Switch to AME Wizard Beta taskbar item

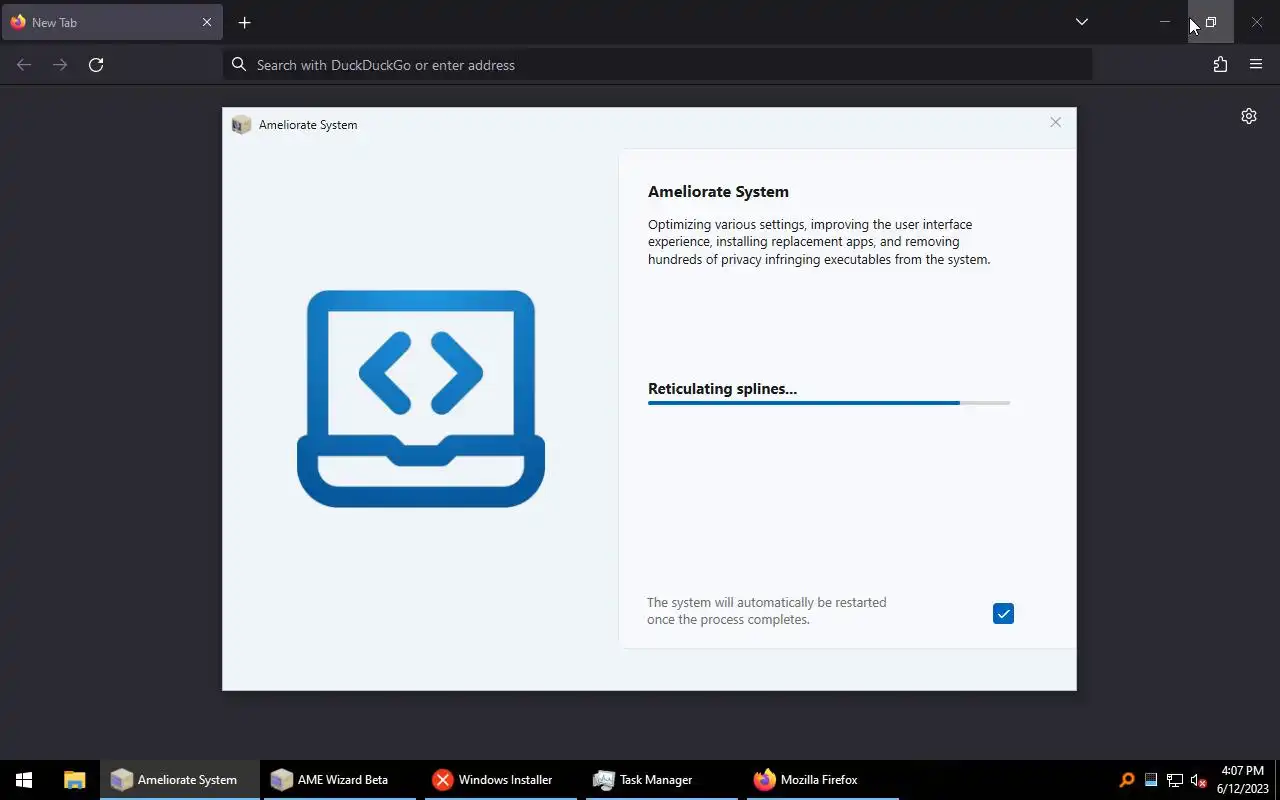pos(338,780)
